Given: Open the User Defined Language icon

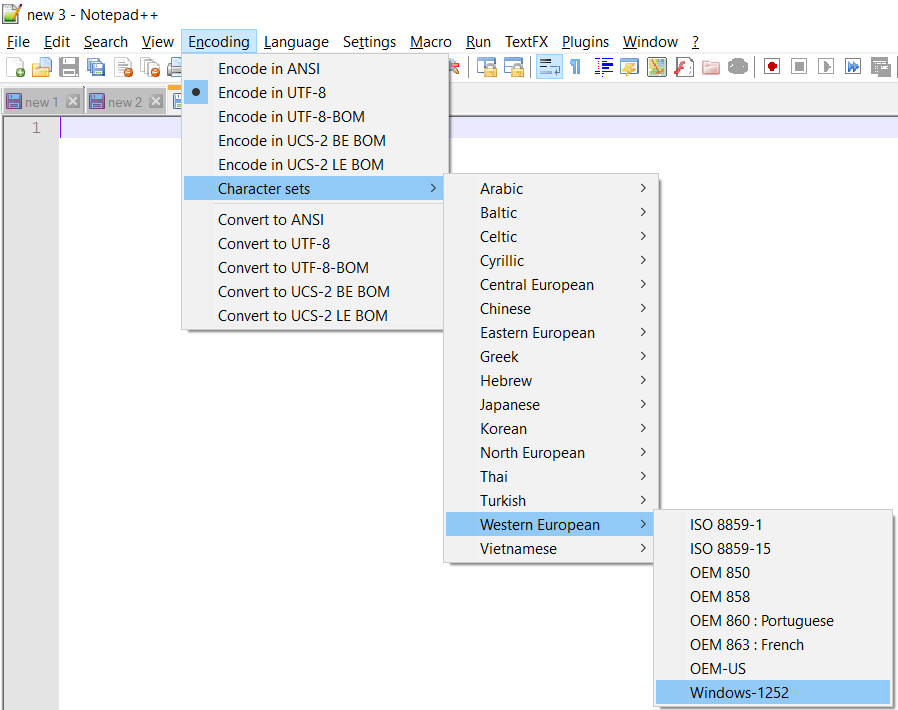Looking at the screenshot, I should click(x=629, y=67).
